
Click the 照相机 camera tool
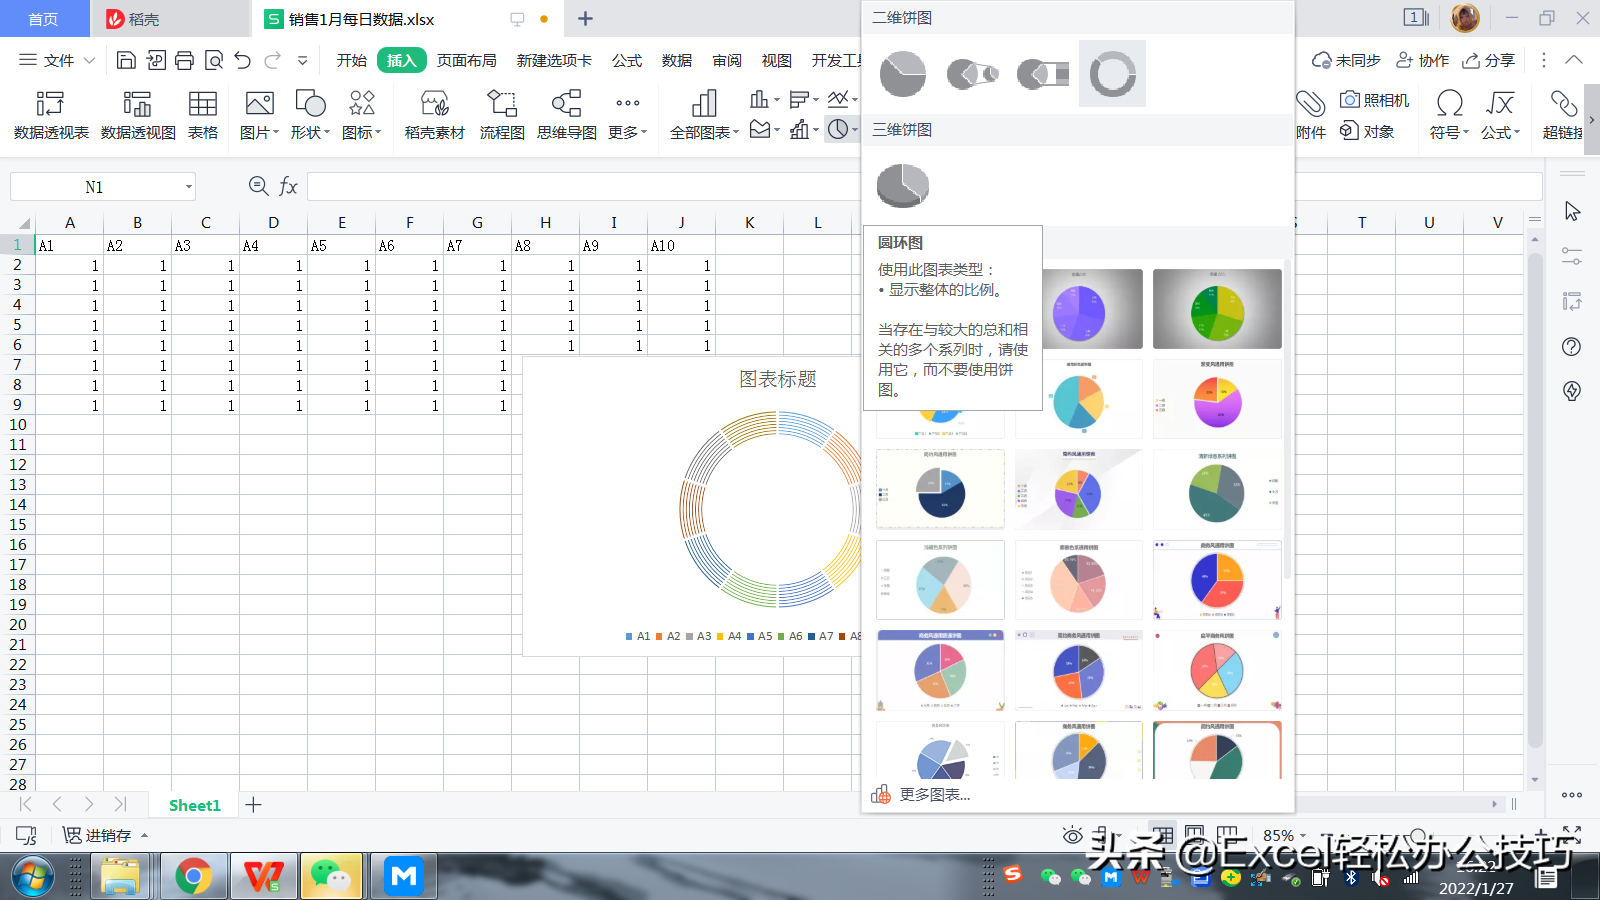[x=1375, y=100]
